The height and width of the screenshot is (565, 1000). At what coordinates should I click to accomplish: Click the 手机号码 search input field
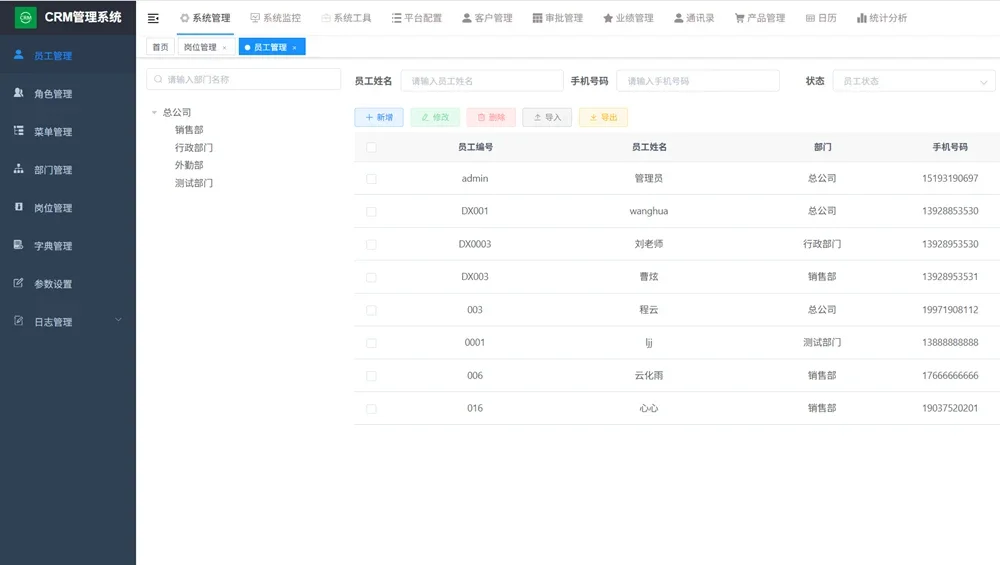(697, 81)
